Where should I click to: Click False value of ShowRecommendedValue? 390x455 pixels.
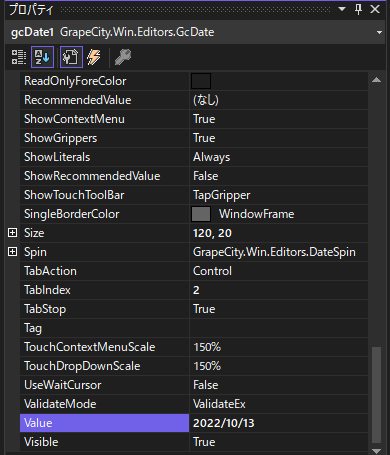[206, 176]
